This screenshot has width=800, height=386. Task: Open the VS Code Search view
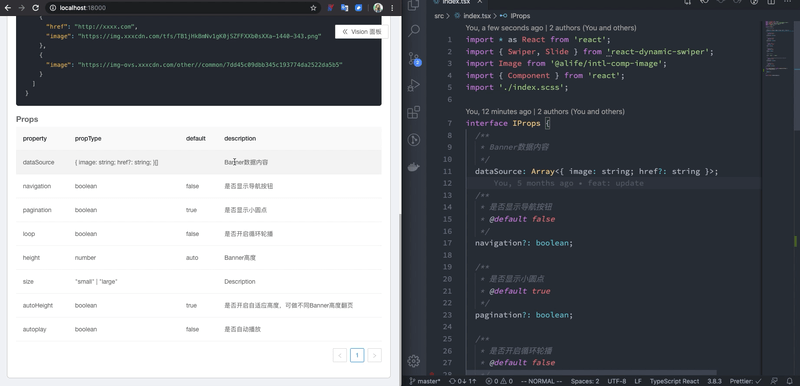click(x=414, y=30)
